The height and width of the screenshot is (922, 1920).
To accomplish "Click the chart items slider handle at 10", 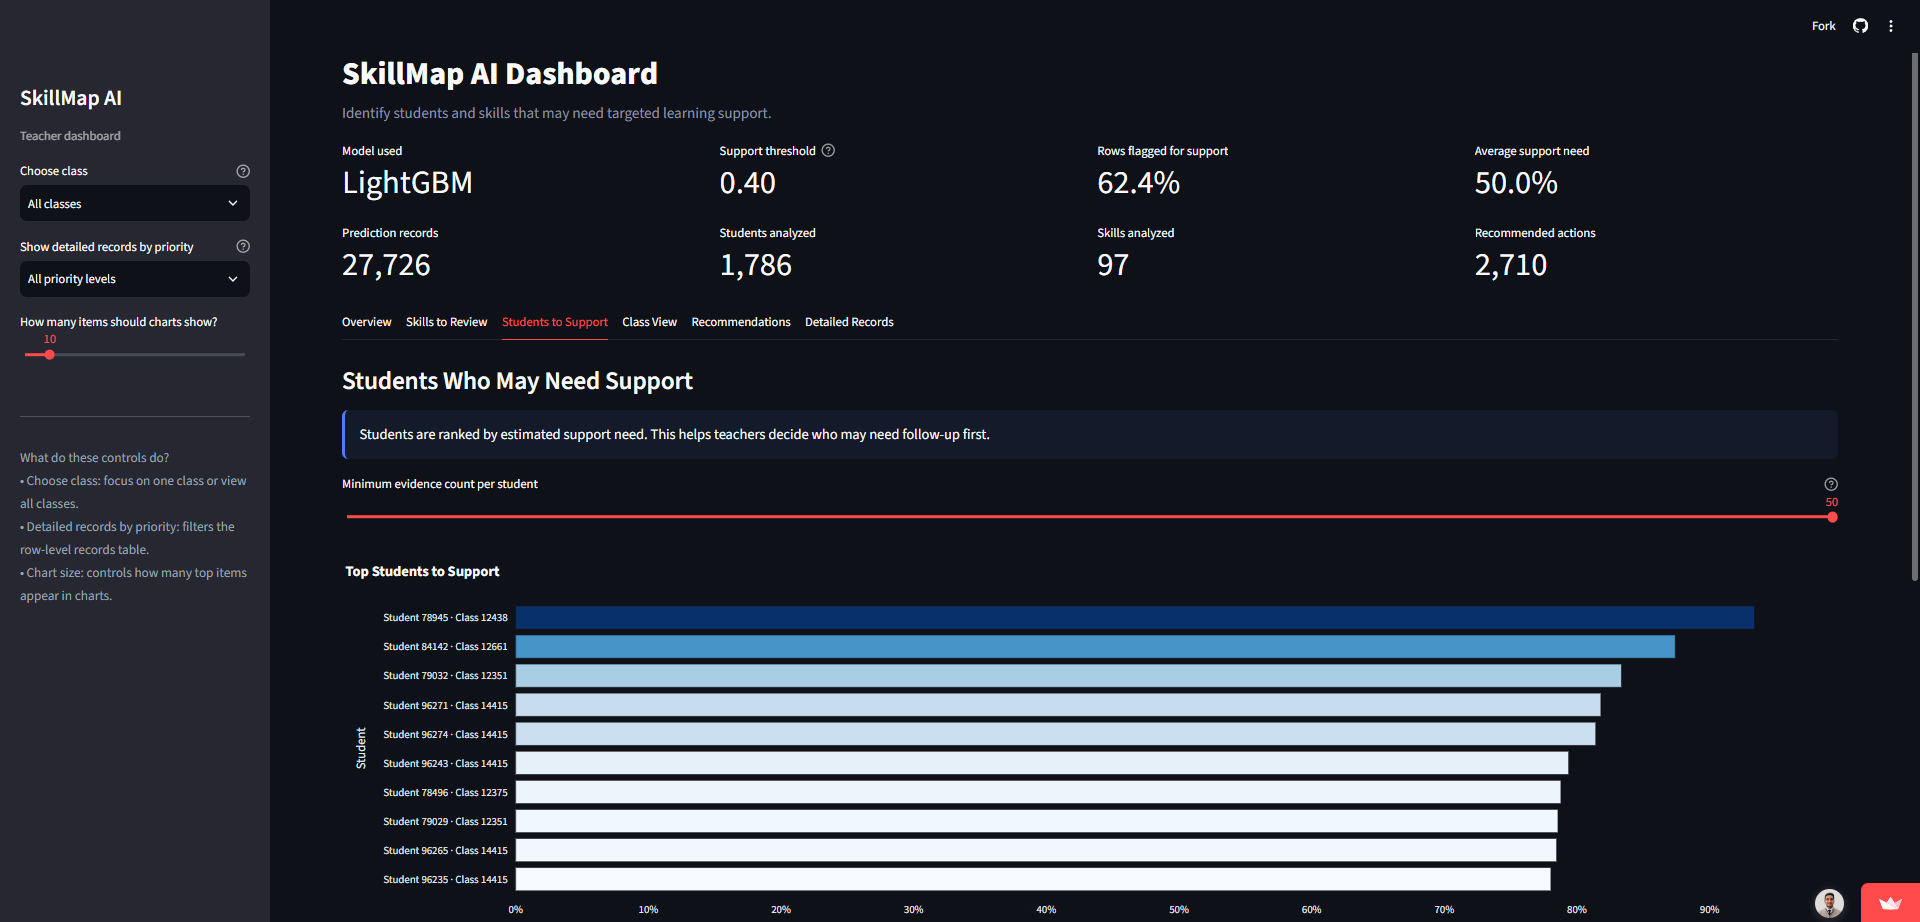I will 49,355.
